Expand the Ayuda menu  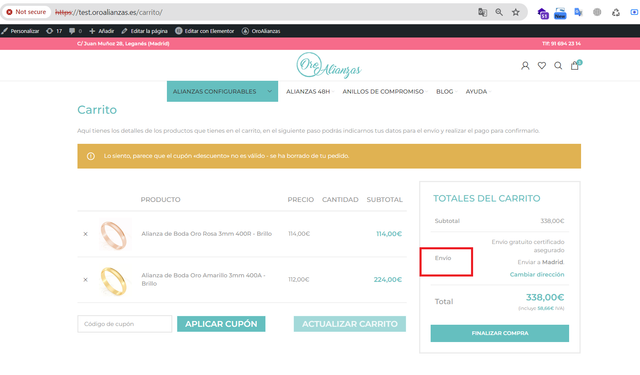pos(478,91)
